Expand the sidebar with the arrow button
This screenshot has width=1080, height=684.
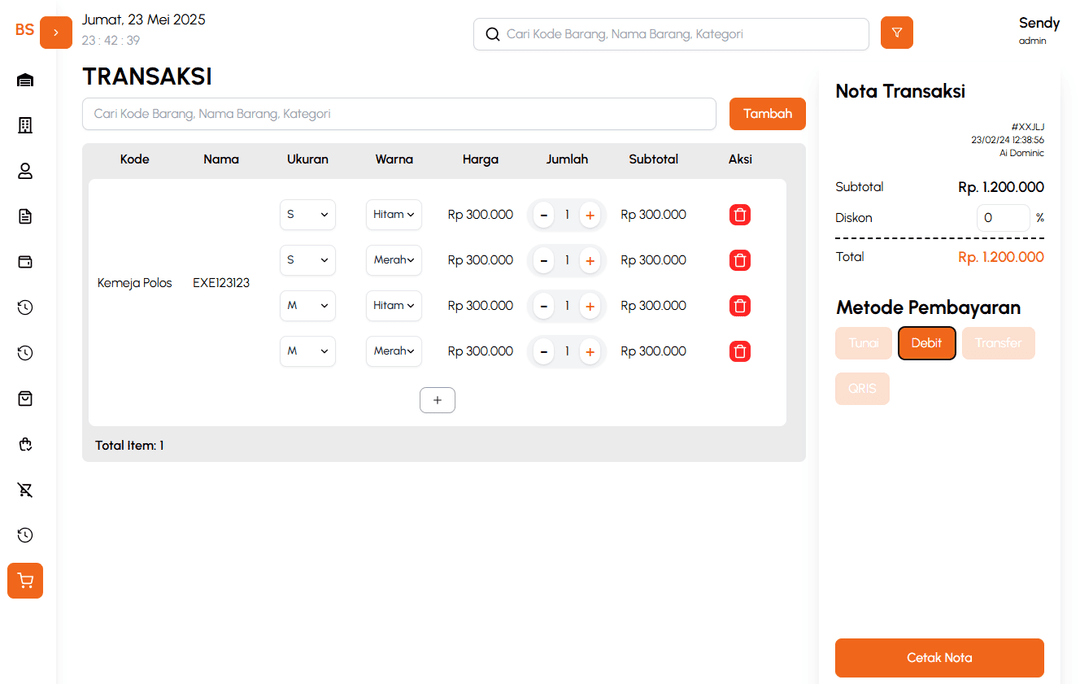[56, 33]
